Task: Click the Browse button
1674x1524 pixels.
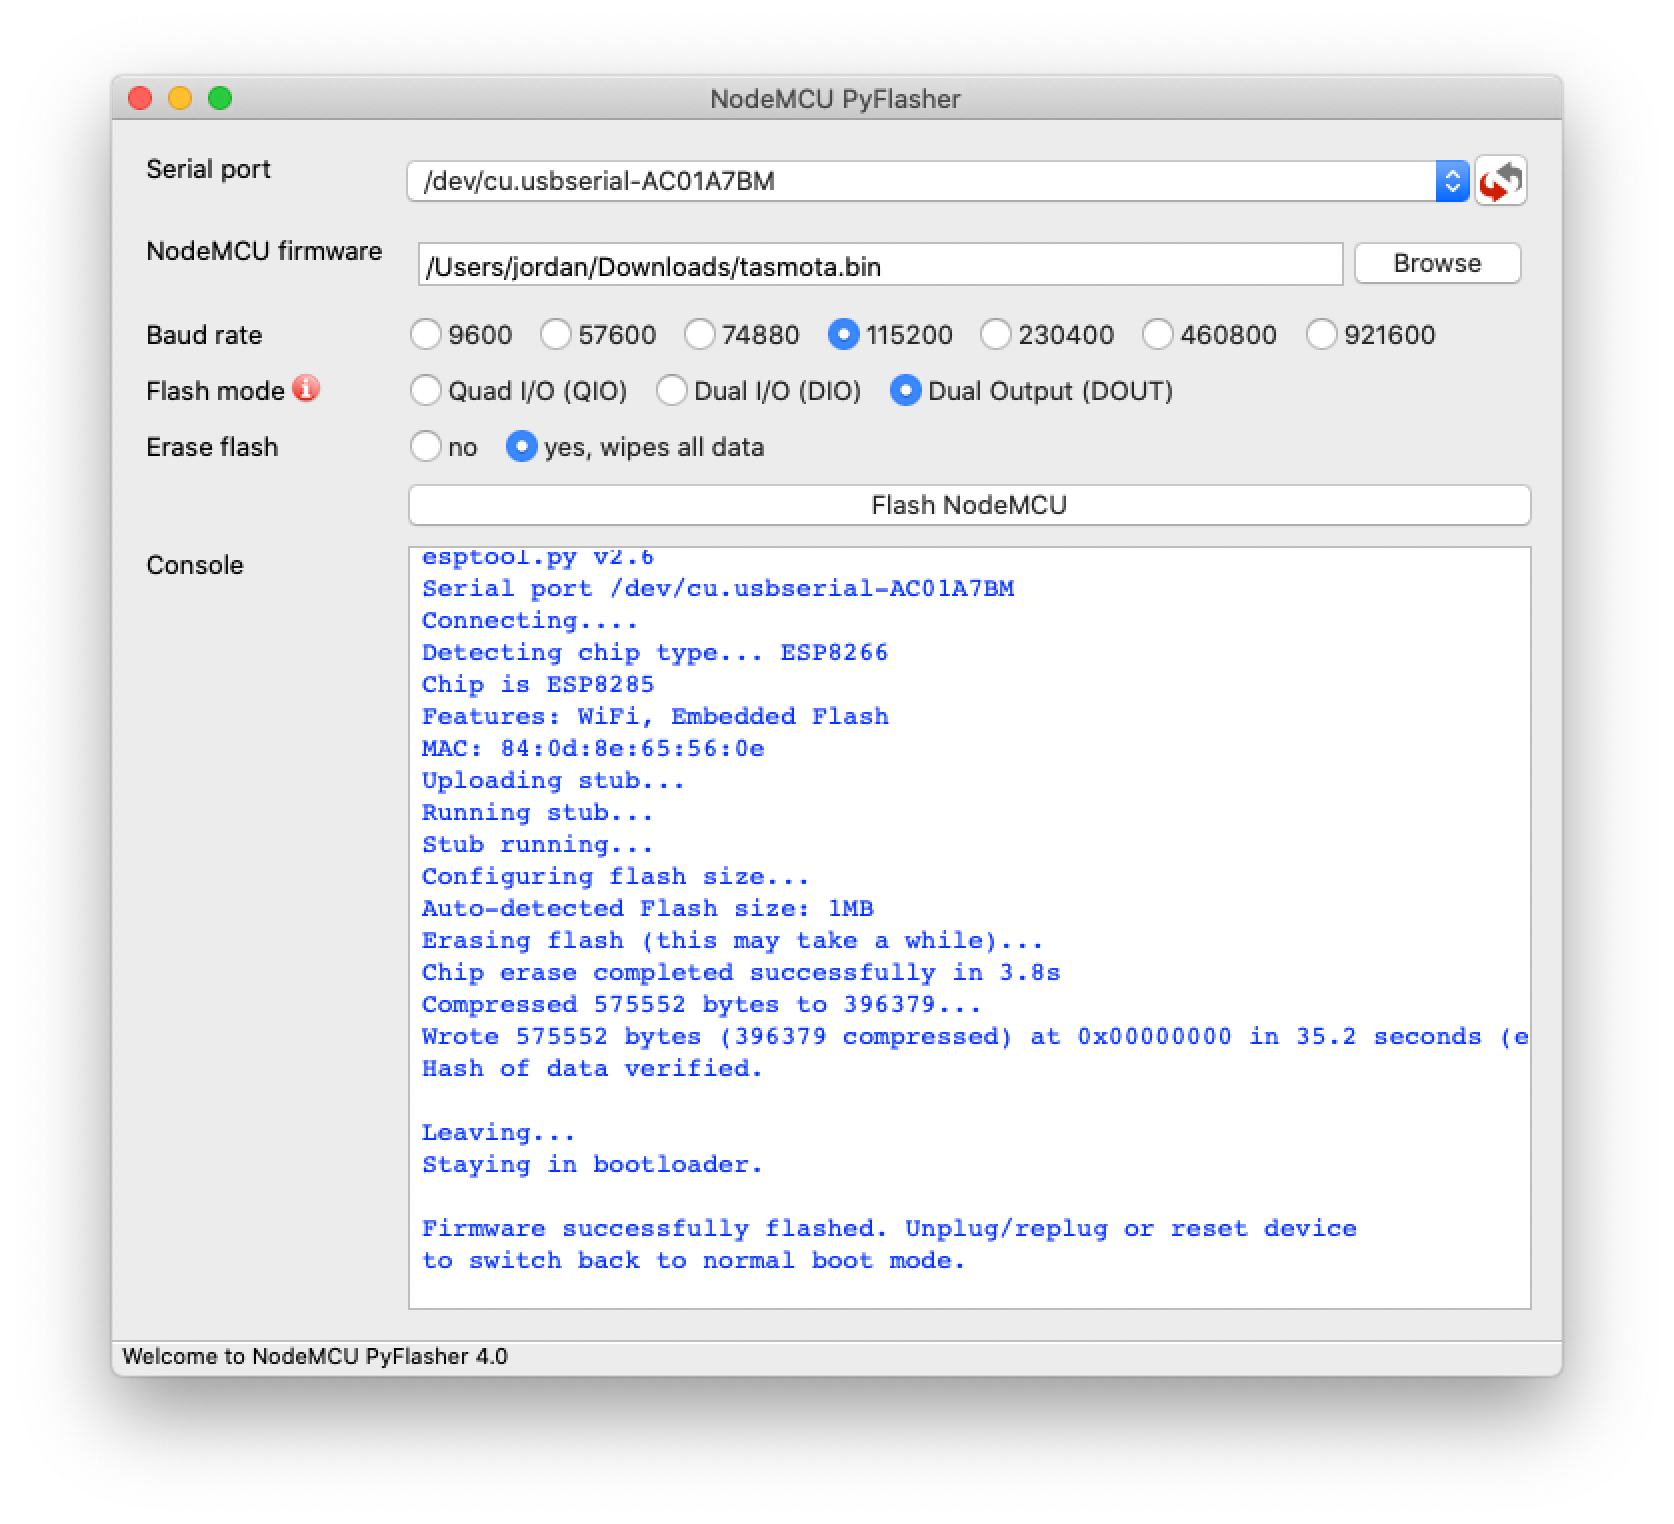Action: point(1437,263)
